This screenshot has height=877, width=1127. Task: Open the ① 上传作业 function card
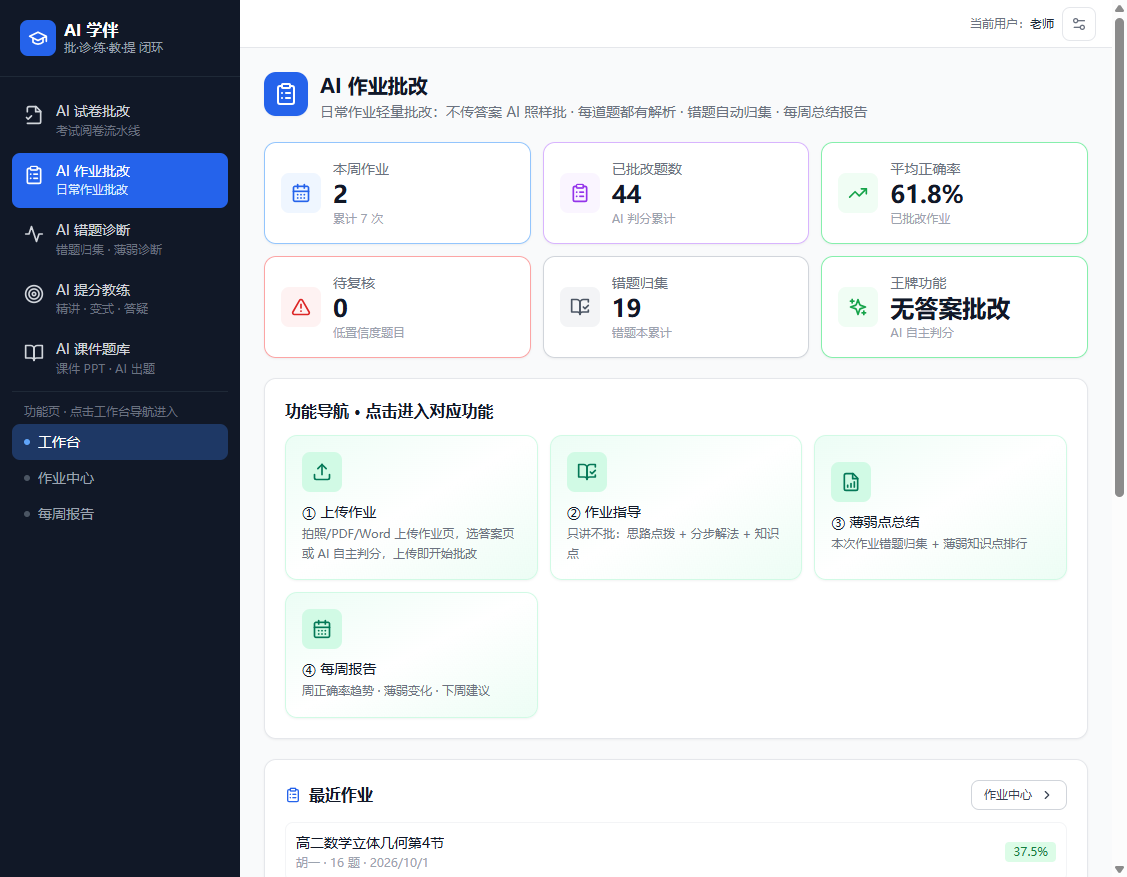(411, 508)
